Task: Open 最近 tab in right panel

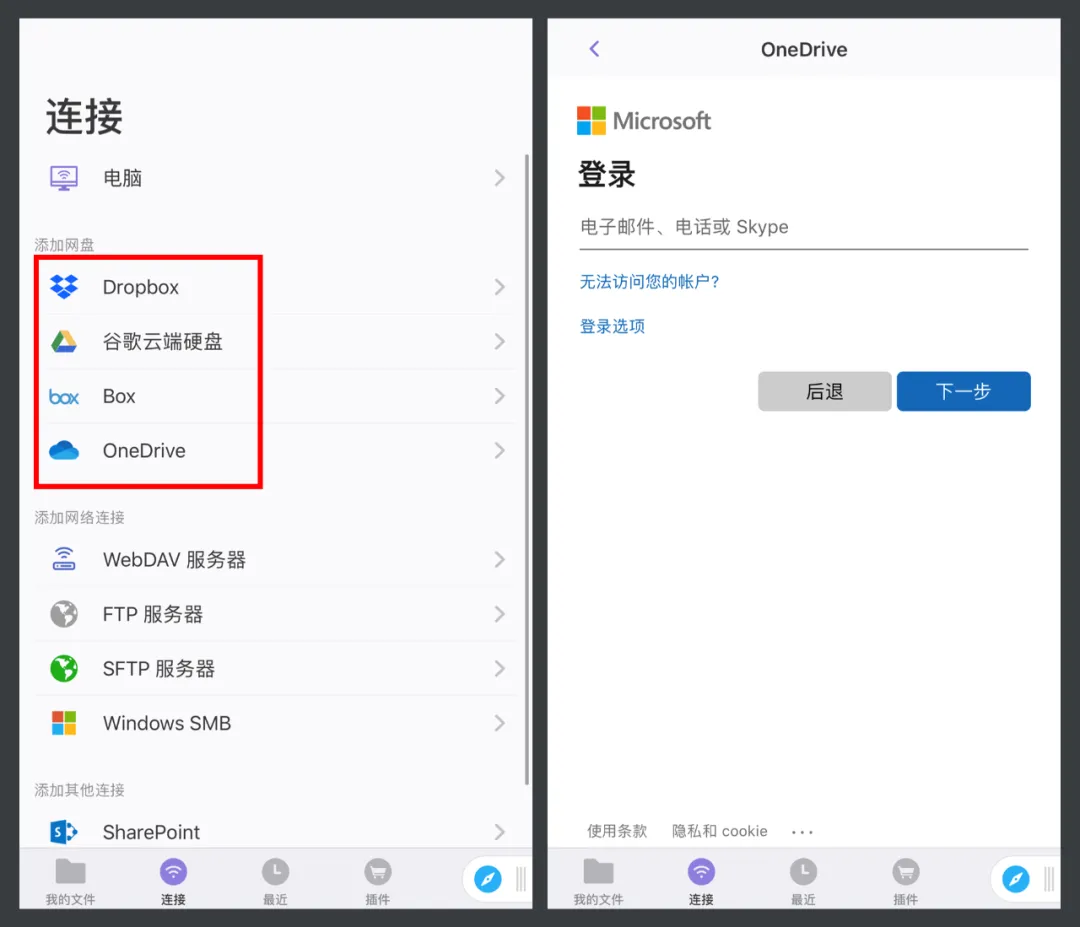Action: (803, 882)
